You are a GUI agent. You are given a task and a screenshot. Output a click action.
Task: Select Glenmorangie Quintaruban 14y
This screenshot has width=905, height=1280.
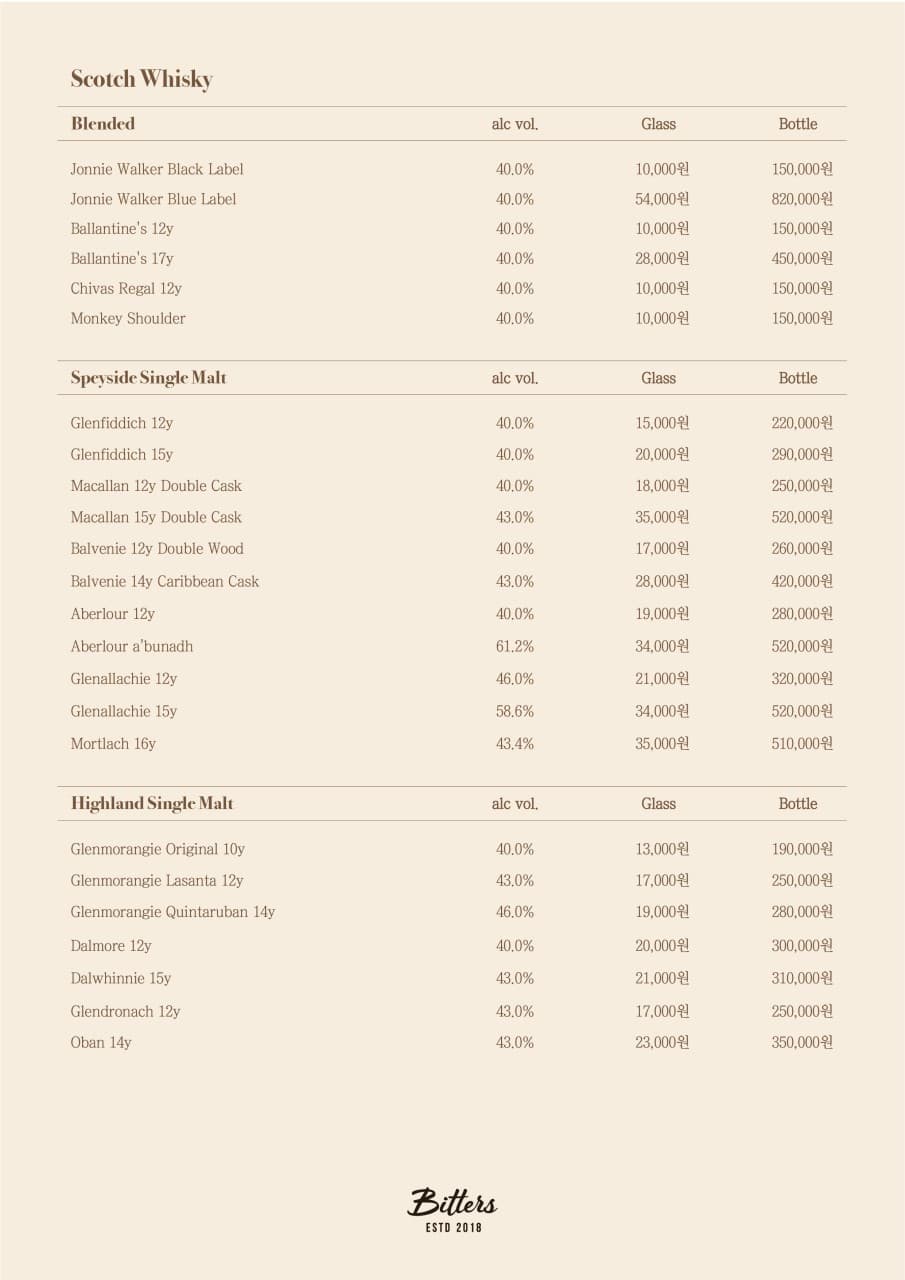click(x=173, y=912)
